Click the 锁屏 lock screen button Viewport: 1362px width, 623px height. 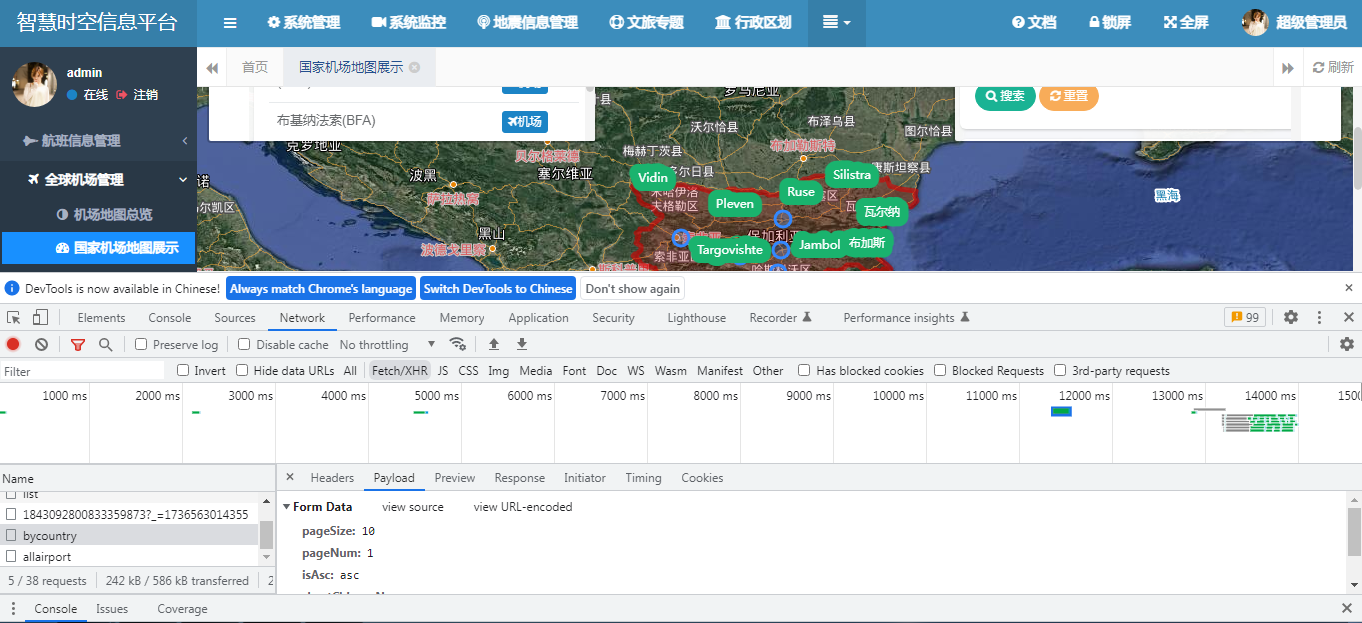(x=1110, y=23)
